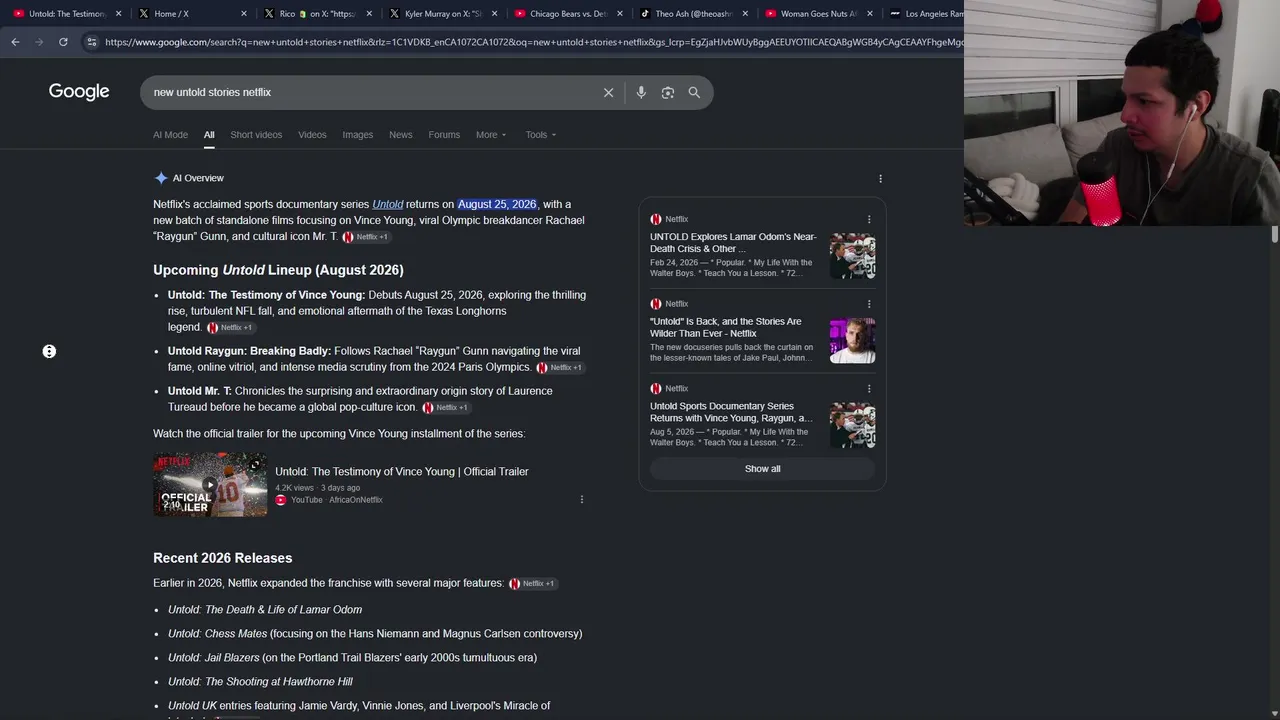This screenshot has height=720, width=1280.
Task: Open Google Lens image search icon
Action: [x=668, y=92]
